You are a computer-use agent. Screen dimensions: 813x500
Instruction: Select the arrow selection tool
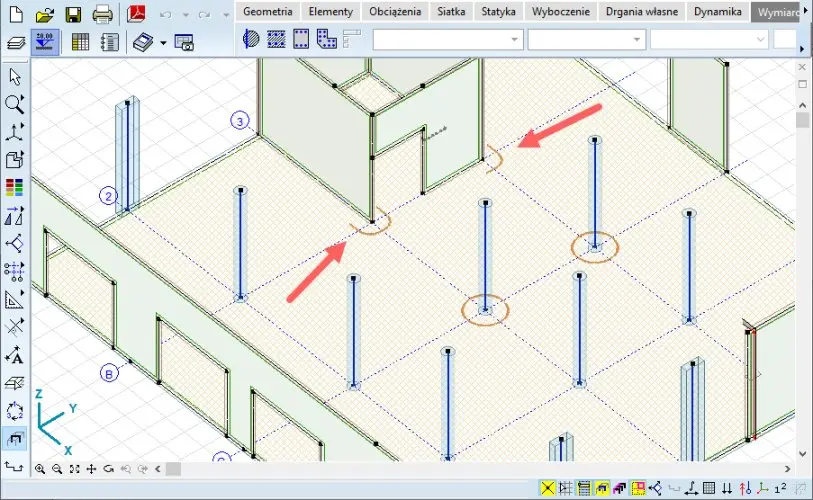click(x=15, y=76)
